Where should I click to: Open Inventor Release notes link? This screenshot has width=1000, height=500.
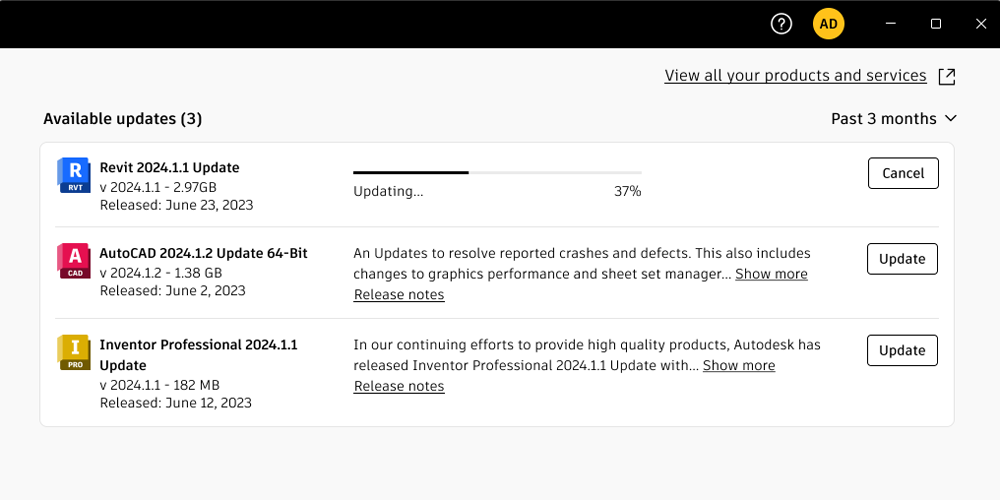399,387
